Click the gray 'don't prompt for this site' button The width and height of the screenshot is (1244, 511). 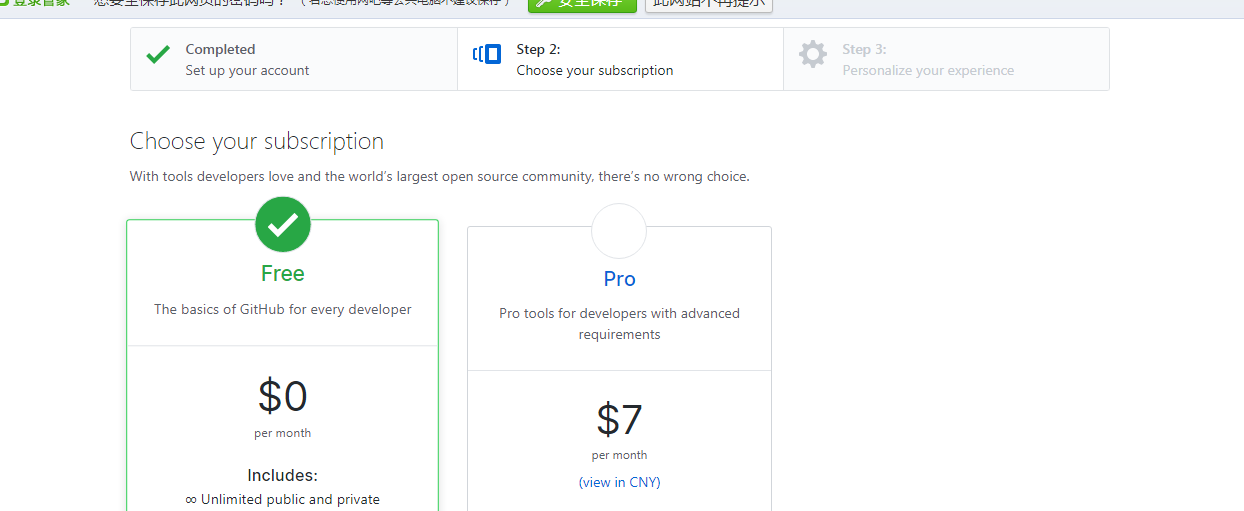pyautogui.click(x=709, y=4)
